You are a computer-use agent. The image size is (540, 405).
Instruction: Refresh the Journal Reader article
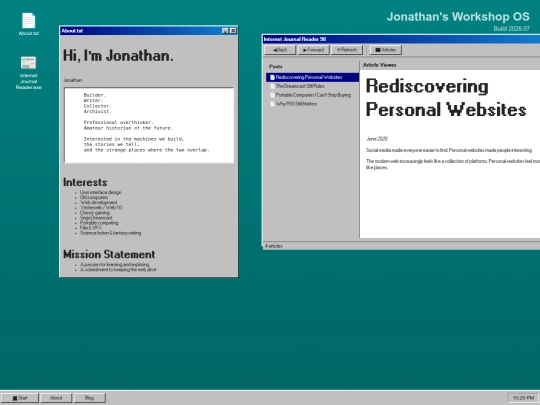coord(347,50)
